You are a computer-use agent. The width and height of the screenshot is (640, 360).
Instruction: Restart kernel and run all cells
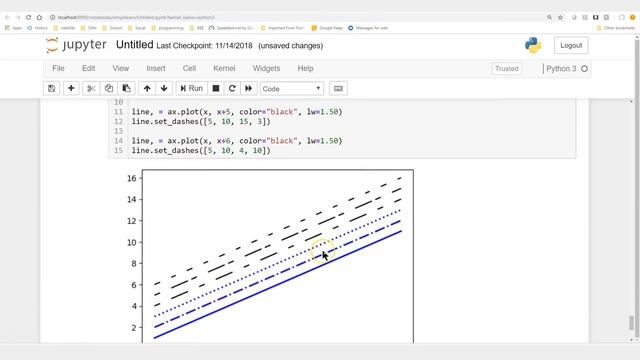pyautogui.click(x=249, y=89)
